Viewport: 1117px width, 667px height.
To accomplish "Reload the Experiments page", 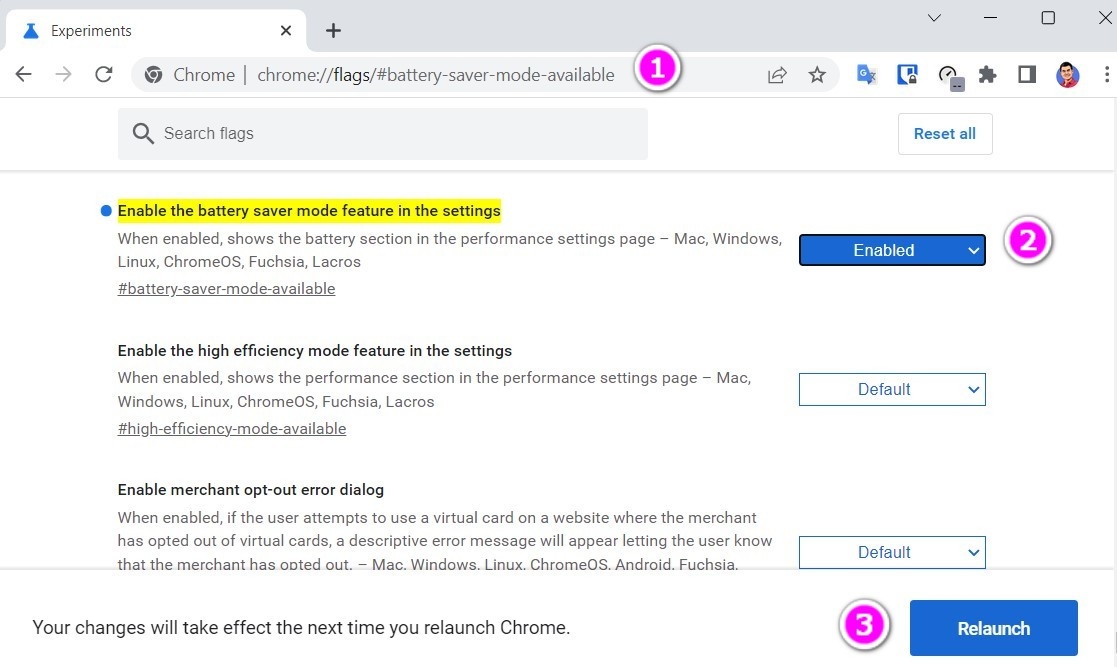I will pyautogui.click(x=104, y=74).
